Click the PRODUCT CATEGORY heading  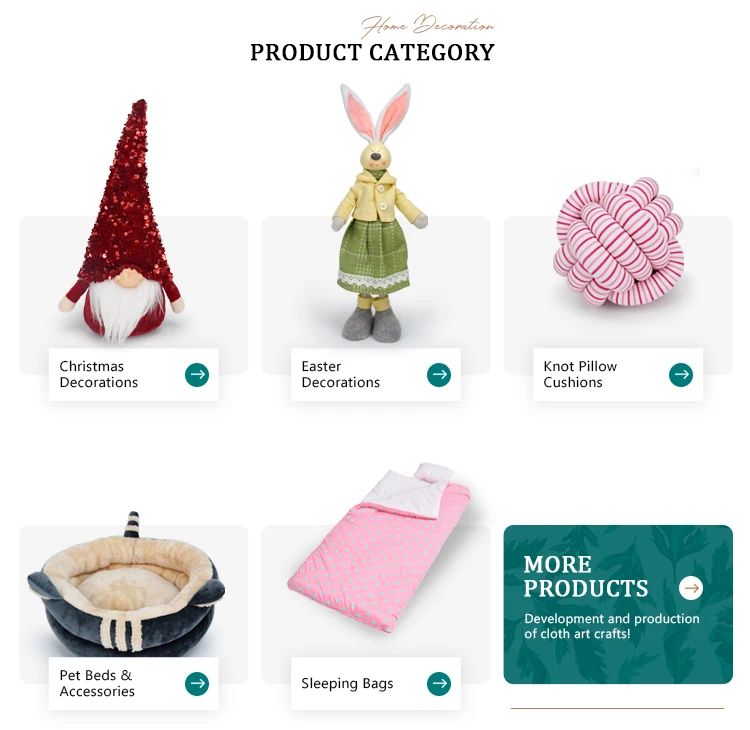coord(372,52)
